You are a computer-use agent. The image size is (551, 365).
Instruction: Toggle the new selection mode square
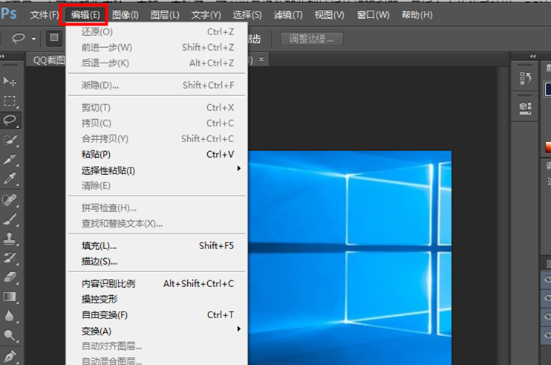pos(54,37)
